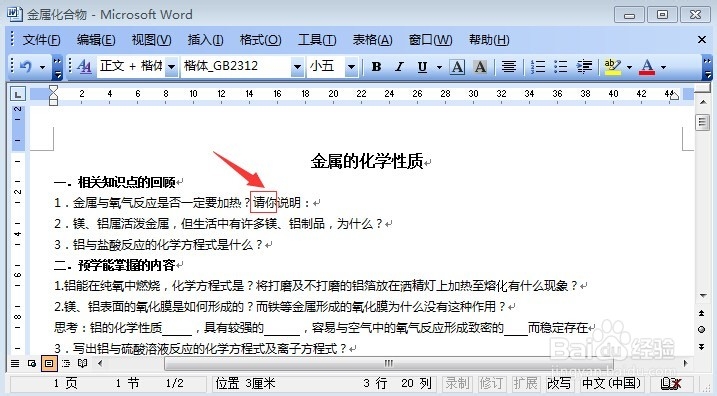
Task: Expand the font name dropdown 楷体_GB2312
Action: (x=297, y=67)
